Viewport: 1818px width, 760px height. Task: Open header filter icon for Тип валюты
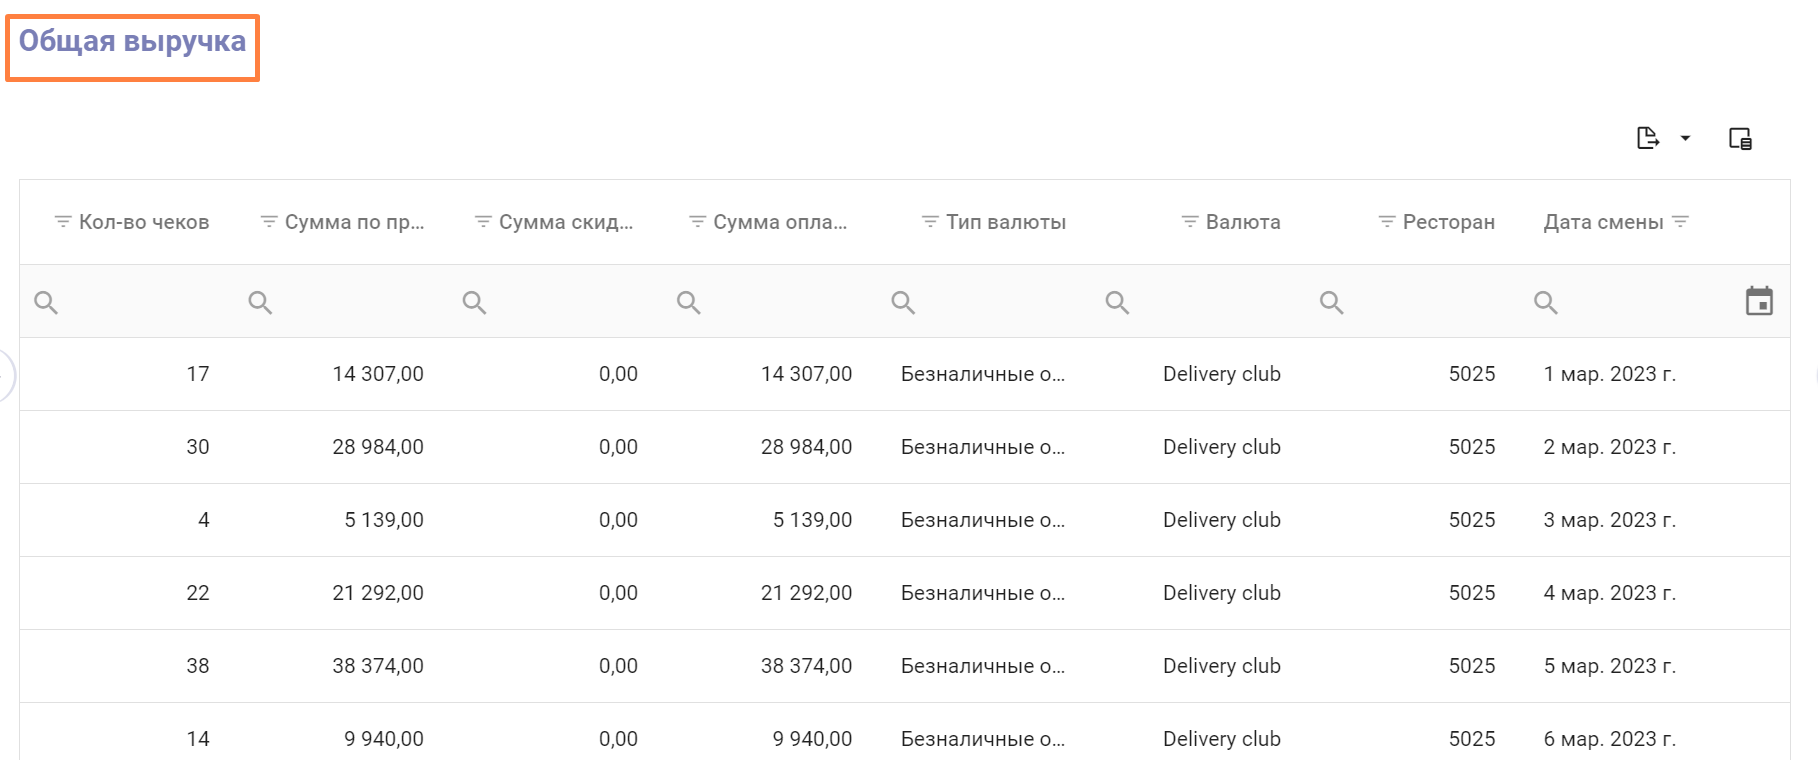[930, 222]
